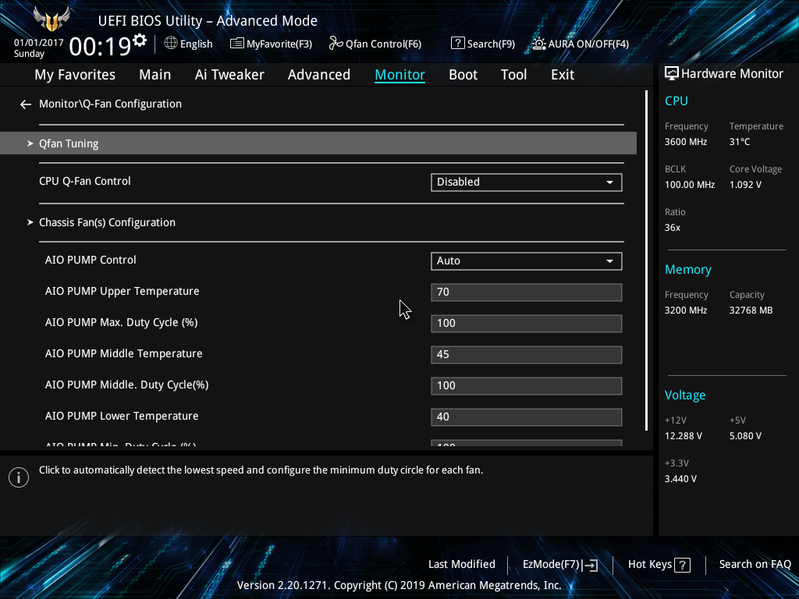Click the EzMode(F7) switch arrow icon
The width and height of the screenshot is (799, 599).
click(590, 565)
